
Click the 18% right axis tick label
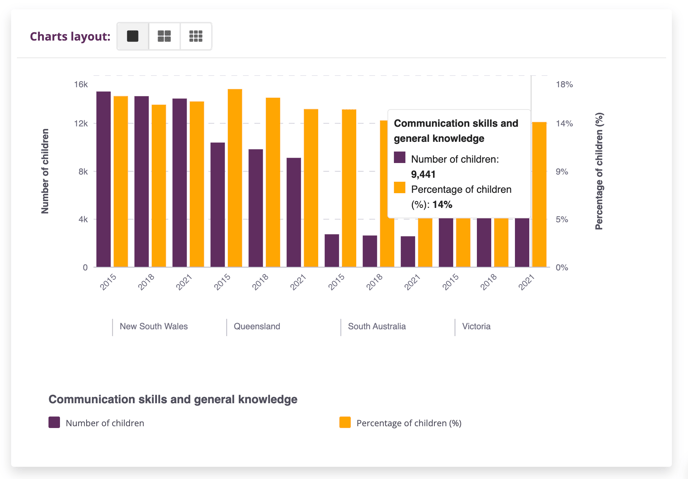point(564,84)
